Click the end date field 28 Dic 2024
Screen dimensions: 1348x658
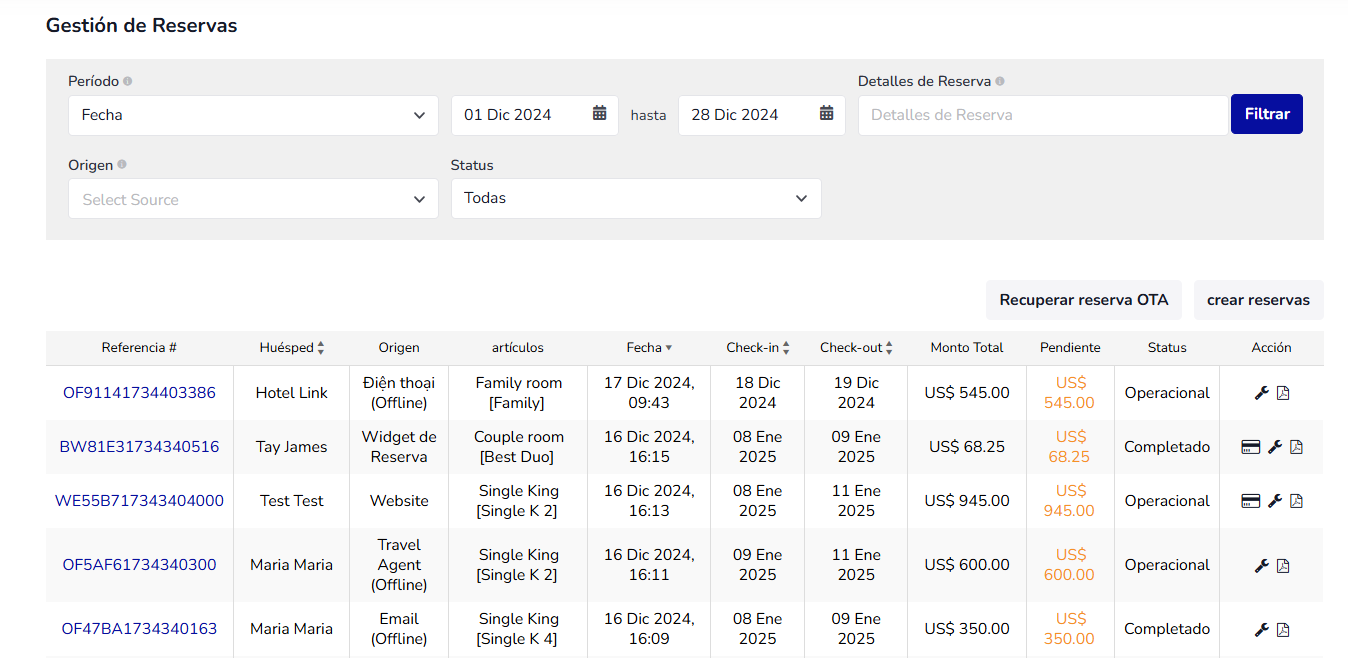tap(762, 115)
